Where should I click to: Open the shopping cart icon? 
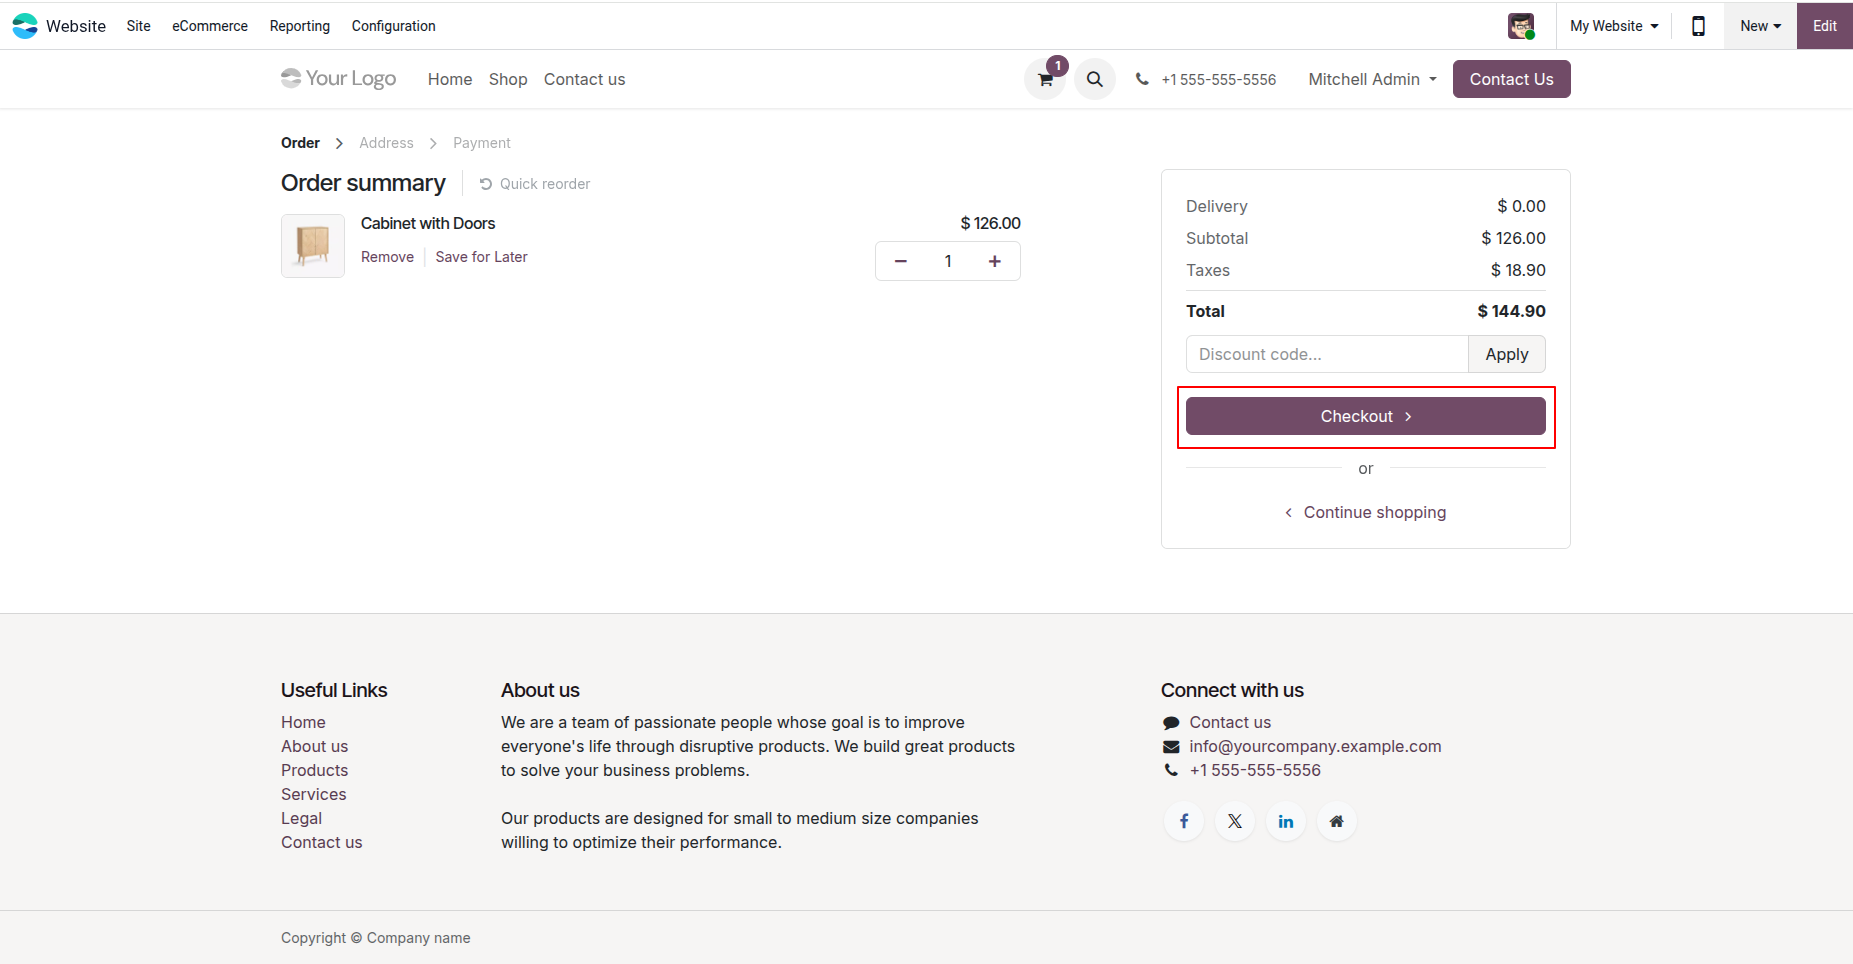[1045, 79]
